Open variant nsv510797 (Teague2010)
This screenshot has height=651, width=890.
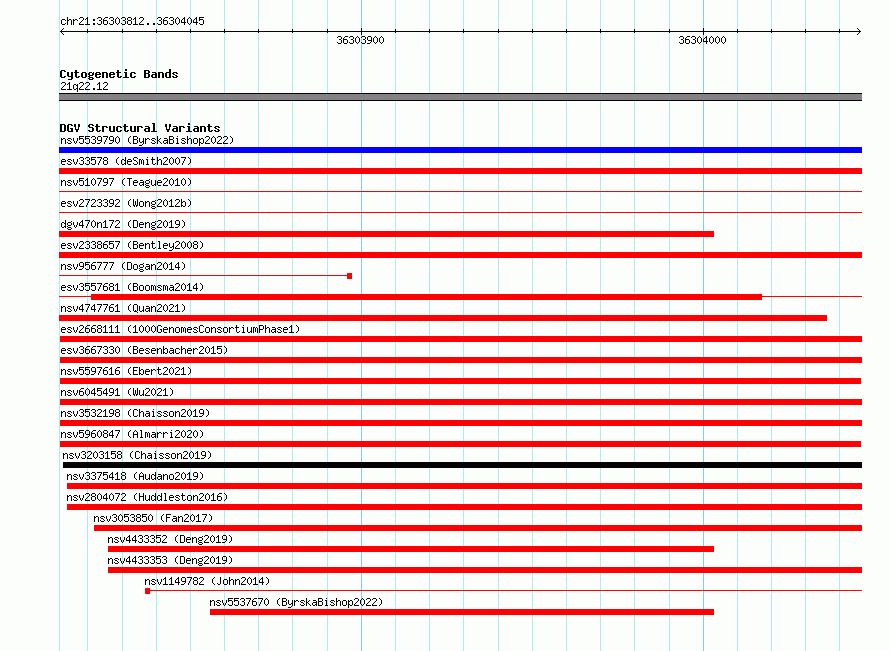click(126, 182)
